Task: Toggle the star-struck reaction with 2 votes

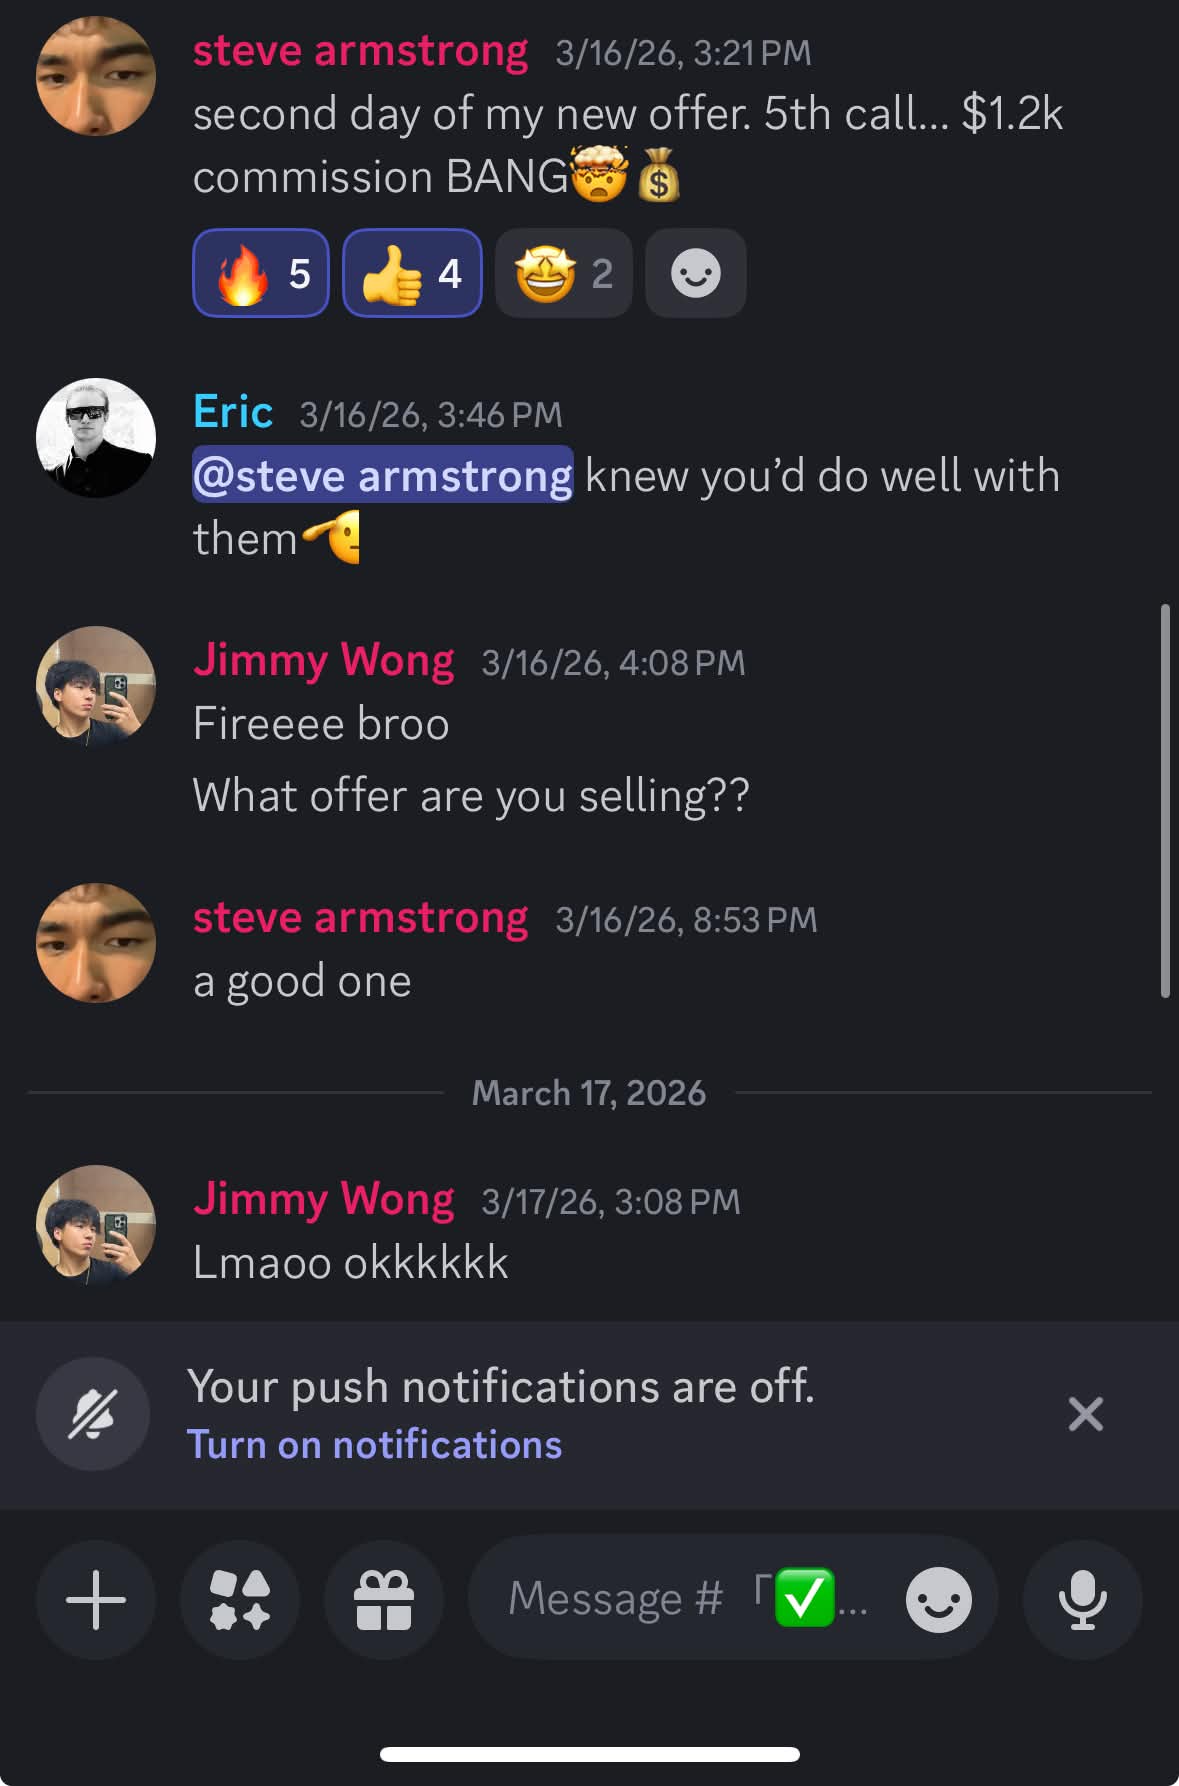Action: [563, 273]
